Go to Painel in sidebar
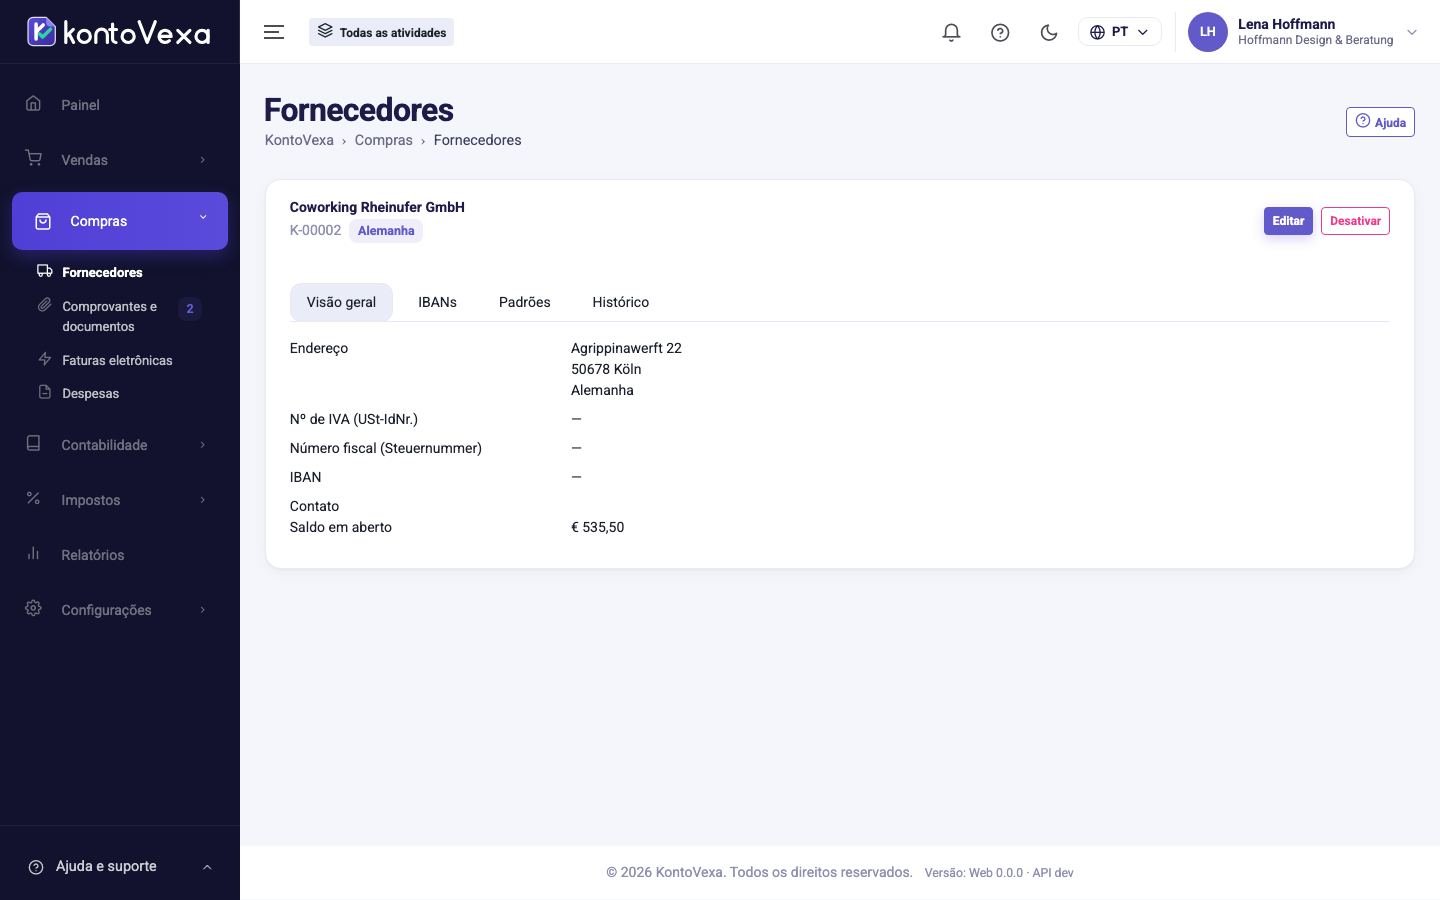The width and height of the screenshot is (1440, 900). pyautogui.click(x=120, y=104)
